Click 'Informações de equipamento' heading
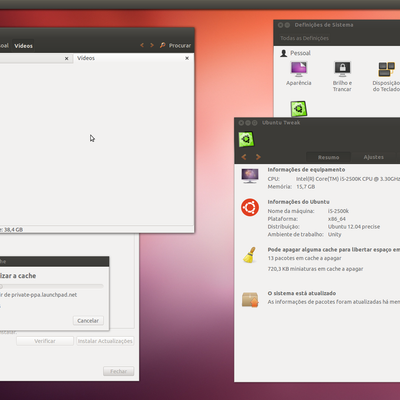The image size is (400, 400). (x=306, y=170)
